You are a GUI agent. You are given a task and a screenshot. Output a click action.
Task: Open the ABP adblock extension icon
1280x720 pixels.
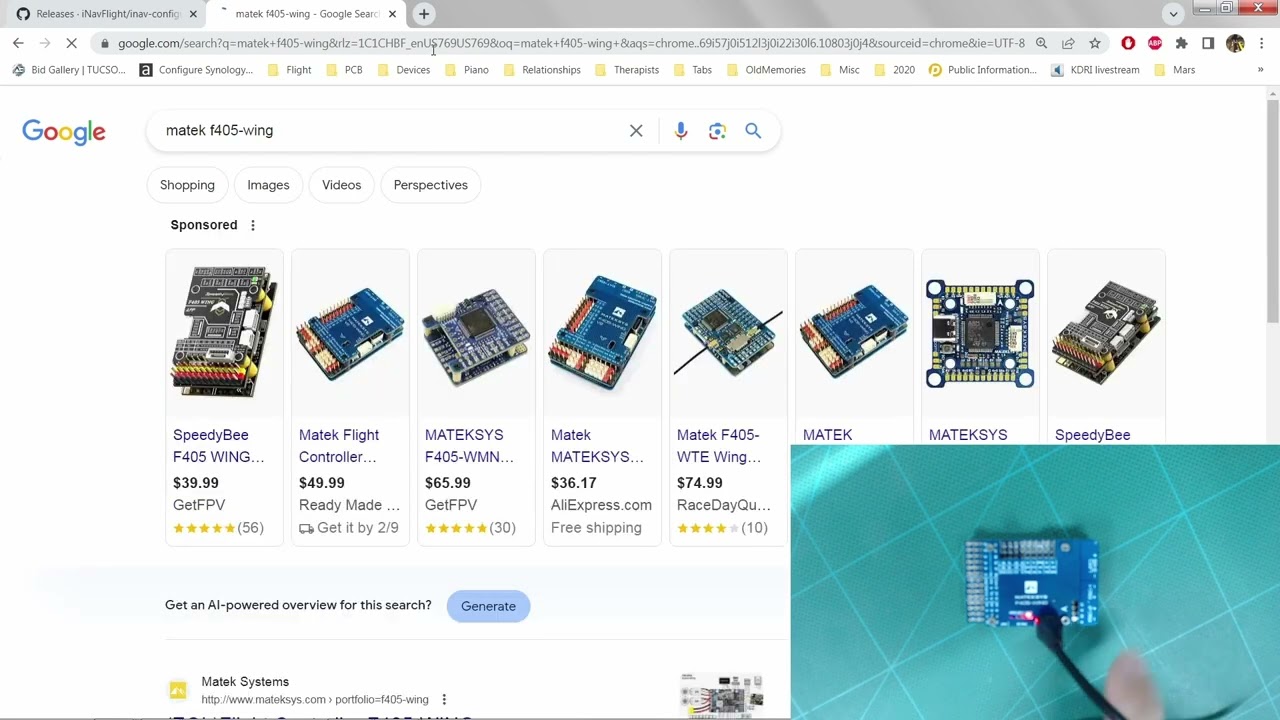[x=1155, y=43]
